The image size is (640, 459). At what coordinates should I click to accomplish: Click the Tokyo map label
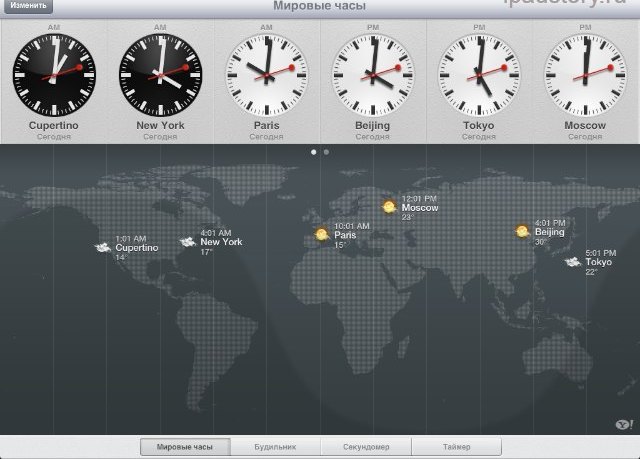(599, 262)
